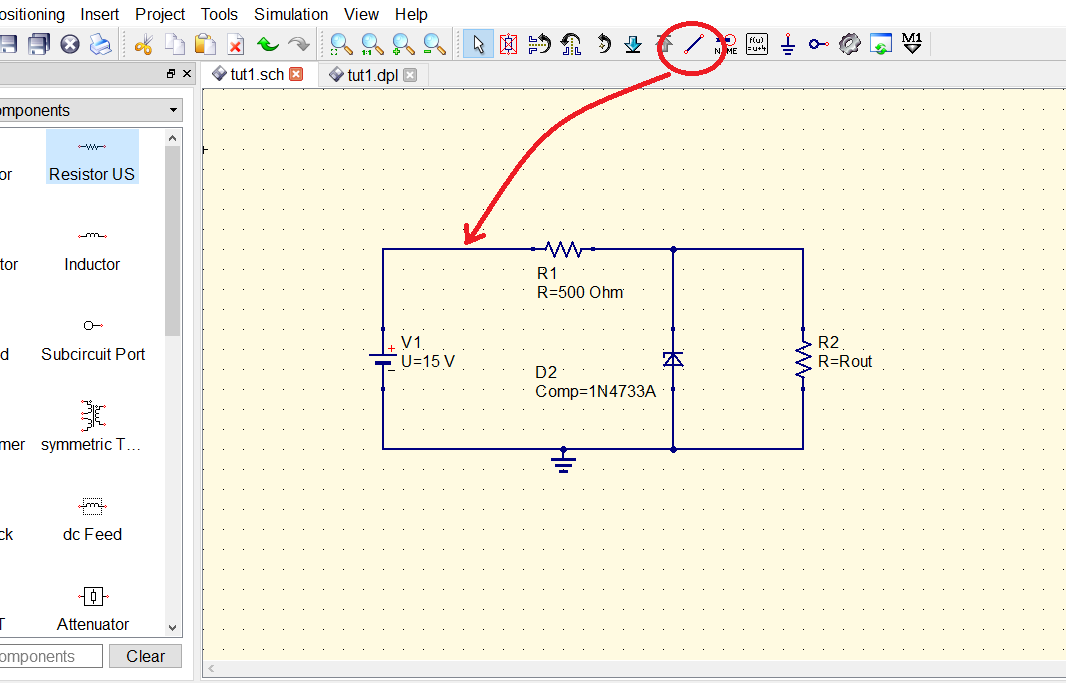This screenshot has width=1066, height=683.
Task: Insert a port with the toolbar port icon
Action: (x=819, y=45)
